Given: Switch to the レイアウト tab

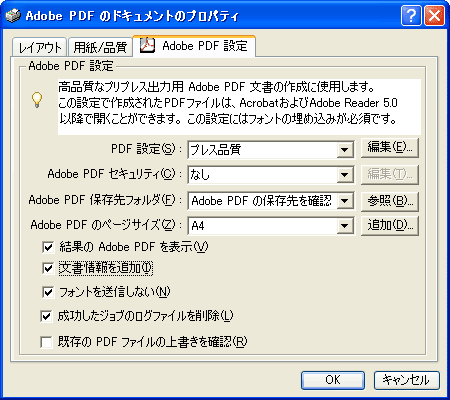Looking at the screenshot, I should point(40,47).
